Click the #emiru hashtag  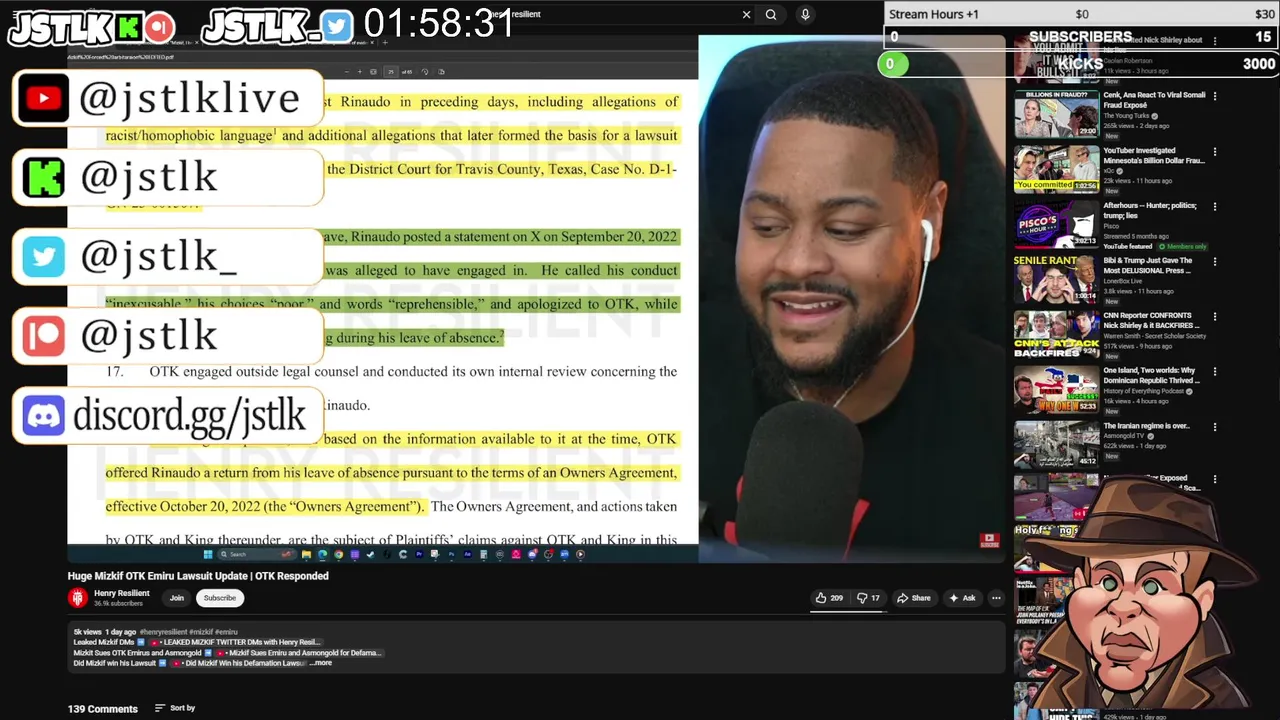pos(227,632)
